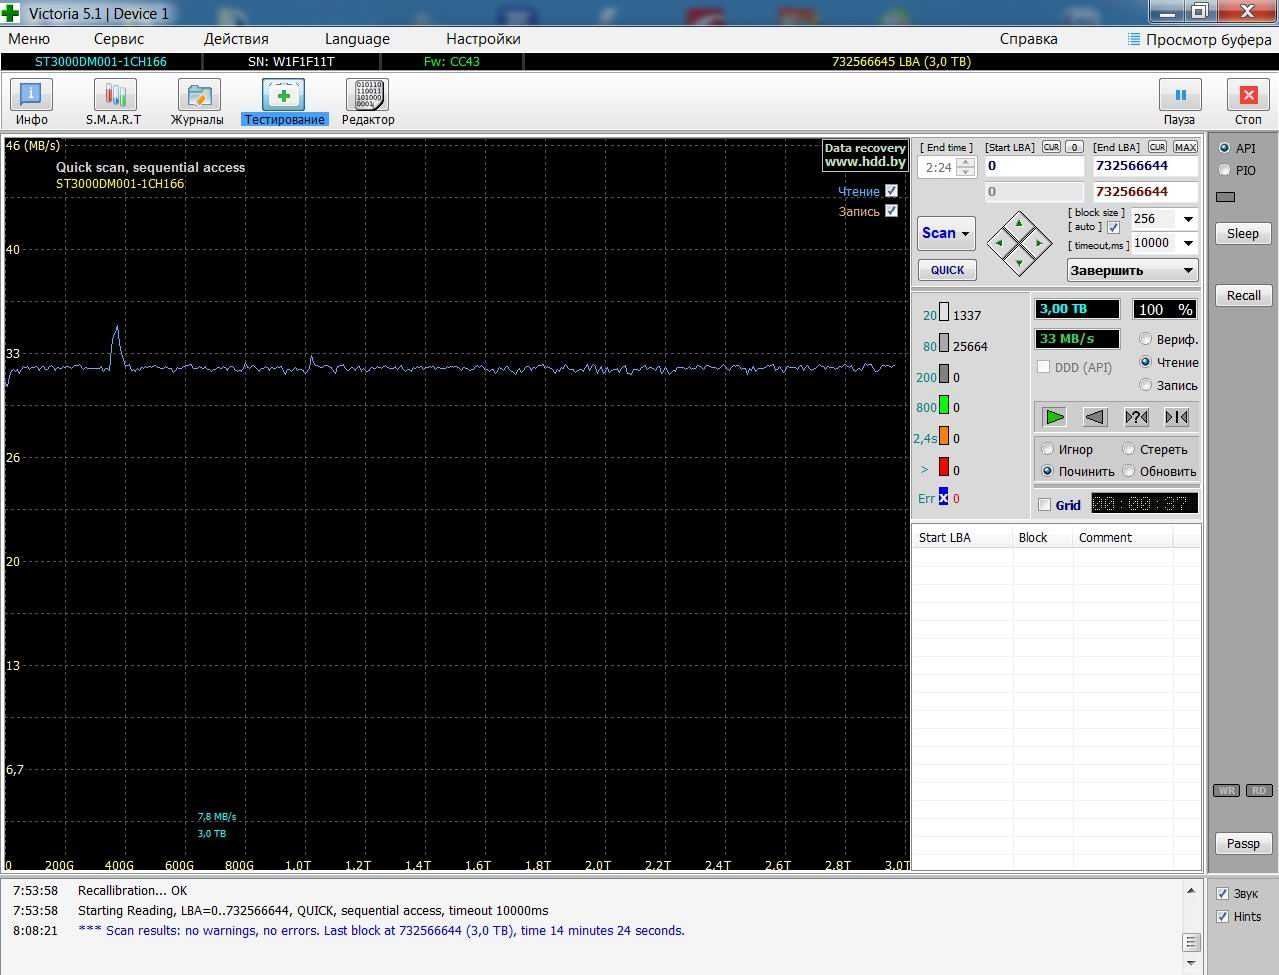Select the PIO access mode
Image resolution: width=1279 pixels, height=975 pixels.
1224,171
